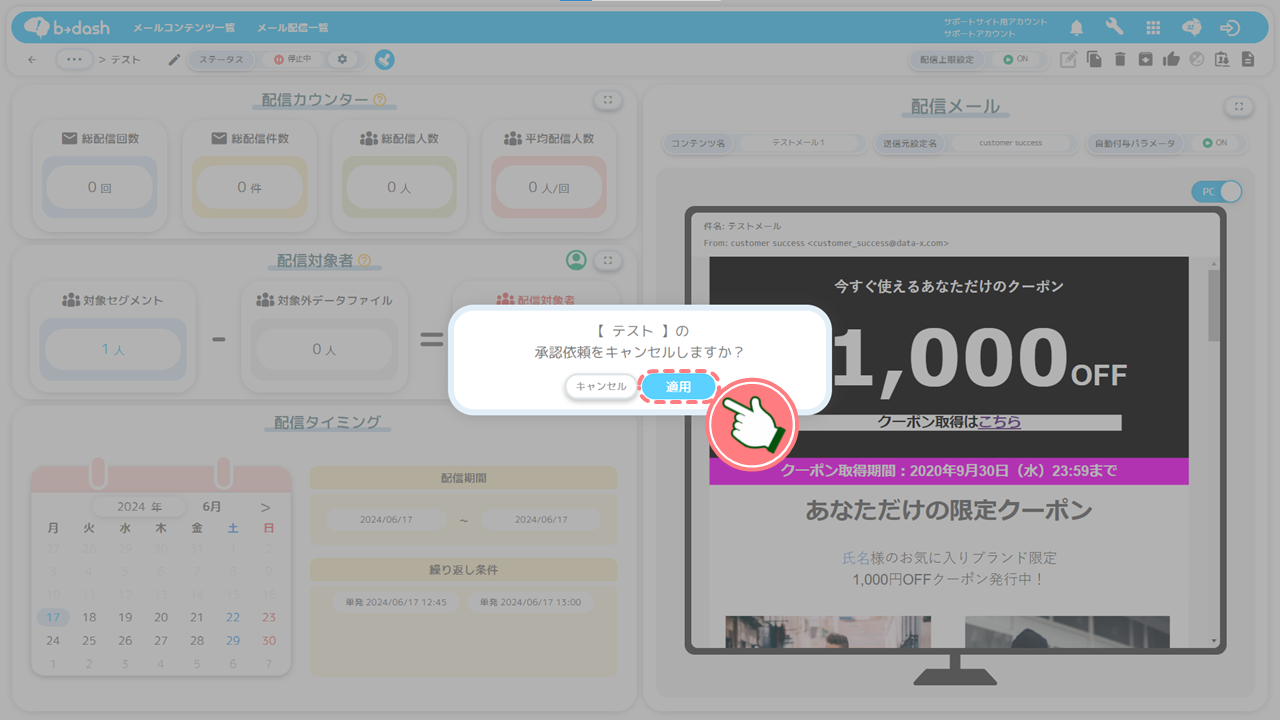The height and width of the screenshot is (720, 1280).
Task: Click the 単発 2024/06/17 13:00 condition
Action: 530,603
